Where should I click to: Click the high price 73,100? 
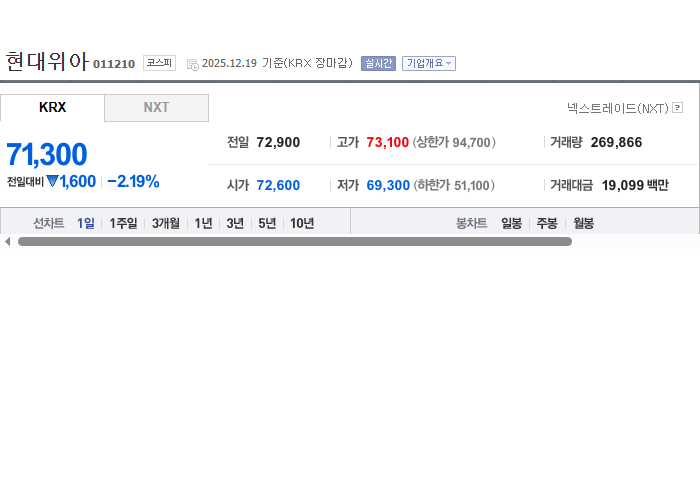[x=388, y=142]
